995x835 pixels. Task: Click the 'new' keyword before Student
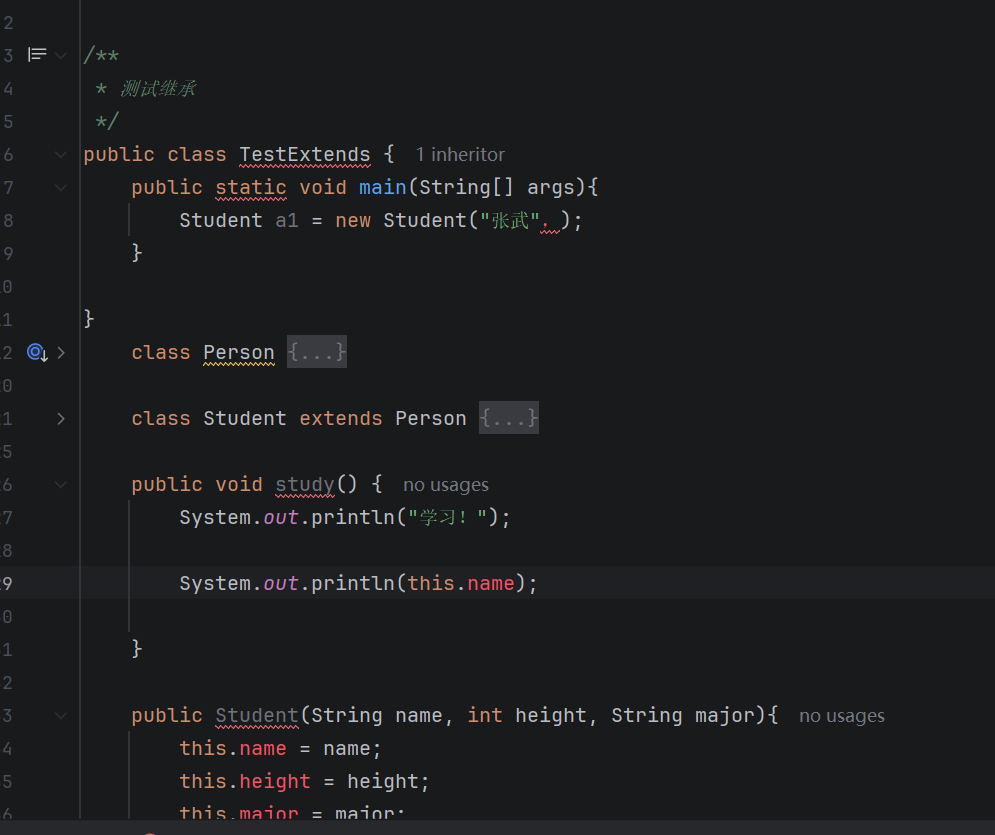coord(353,221)
